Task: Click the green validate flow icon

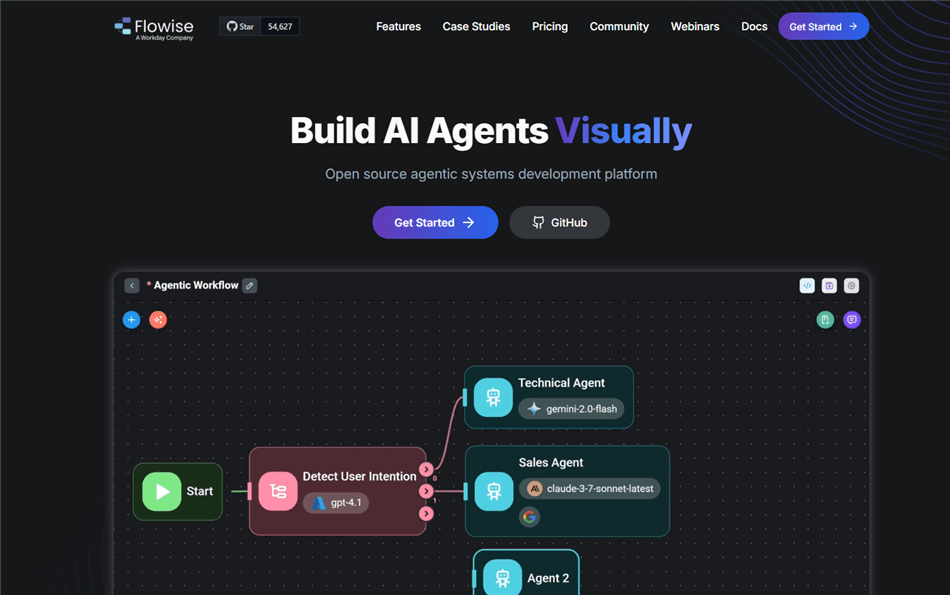Action: [825, 319]
